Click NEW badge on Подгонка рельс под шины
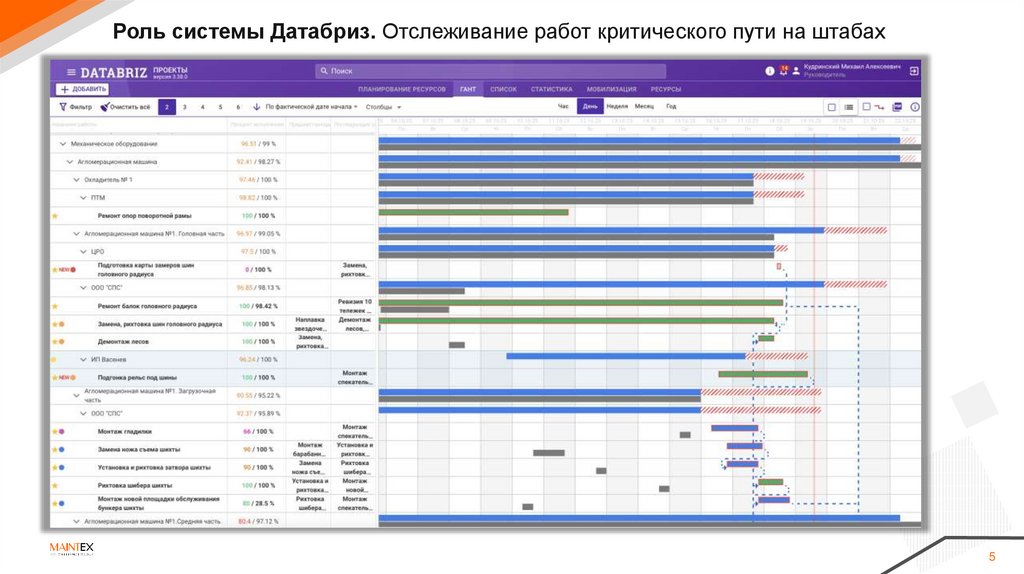Screen dimensions: 1024x574 [x=65, y=377]
